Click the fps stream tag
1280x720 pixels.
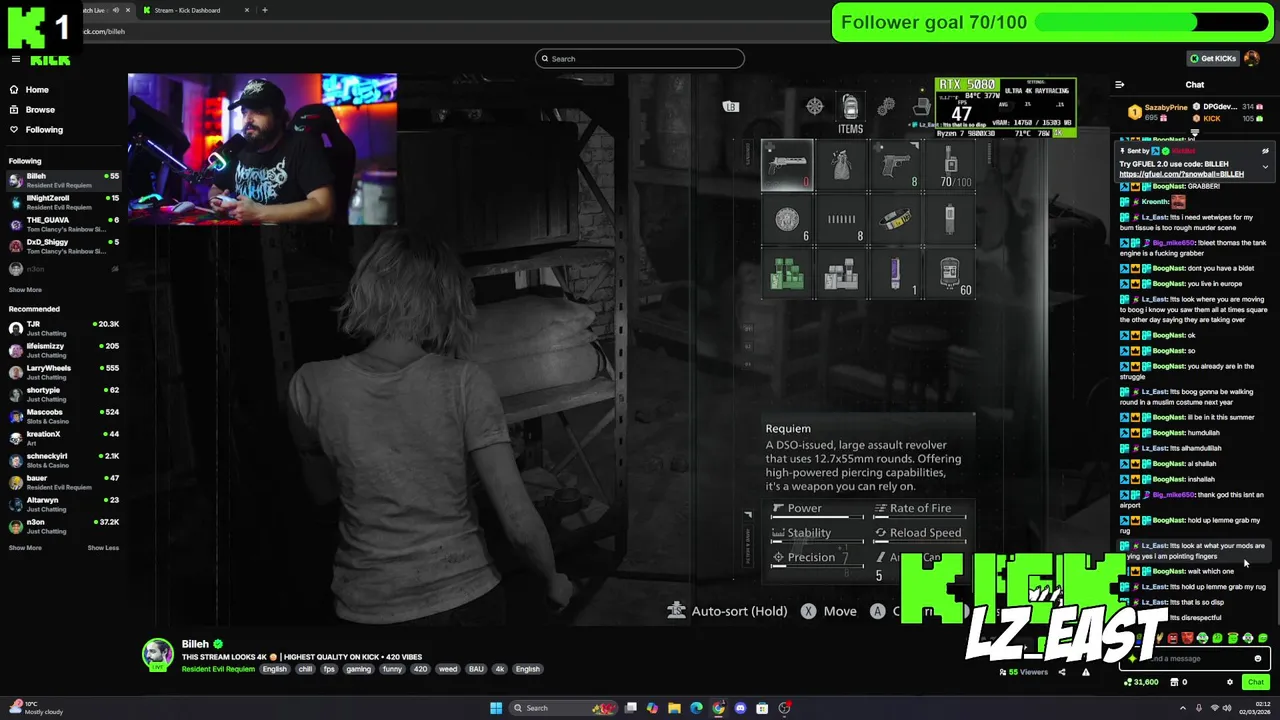click(x=329, y=669)
